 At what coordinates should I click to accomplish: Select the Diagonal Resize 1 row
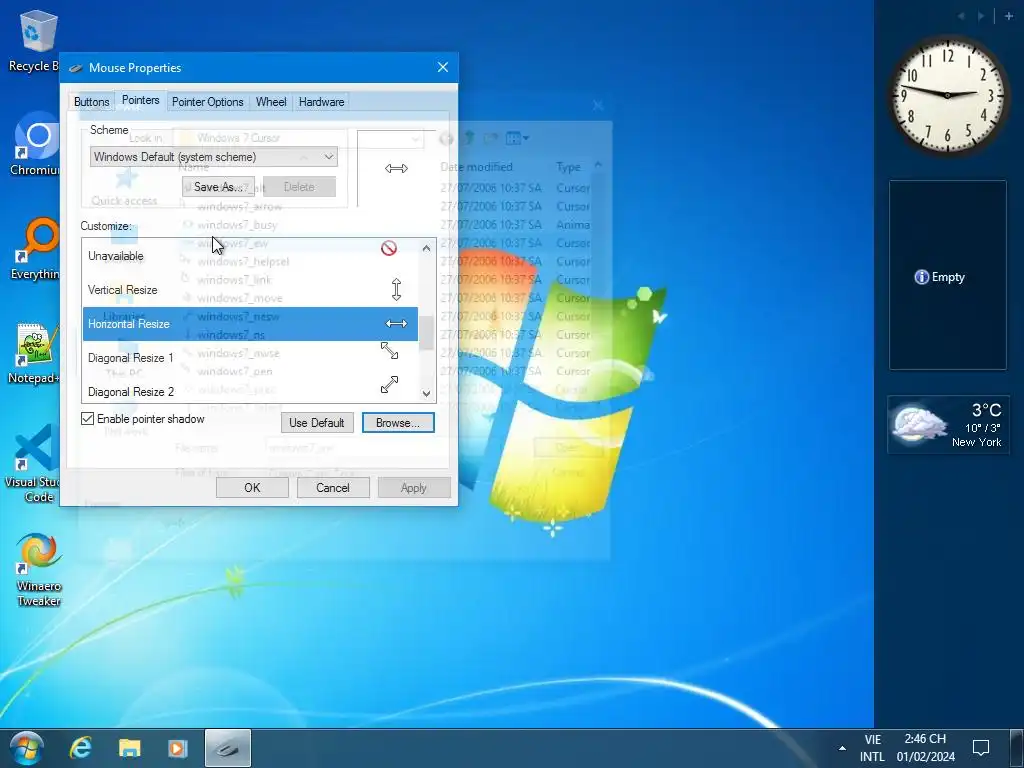(250, 358)
